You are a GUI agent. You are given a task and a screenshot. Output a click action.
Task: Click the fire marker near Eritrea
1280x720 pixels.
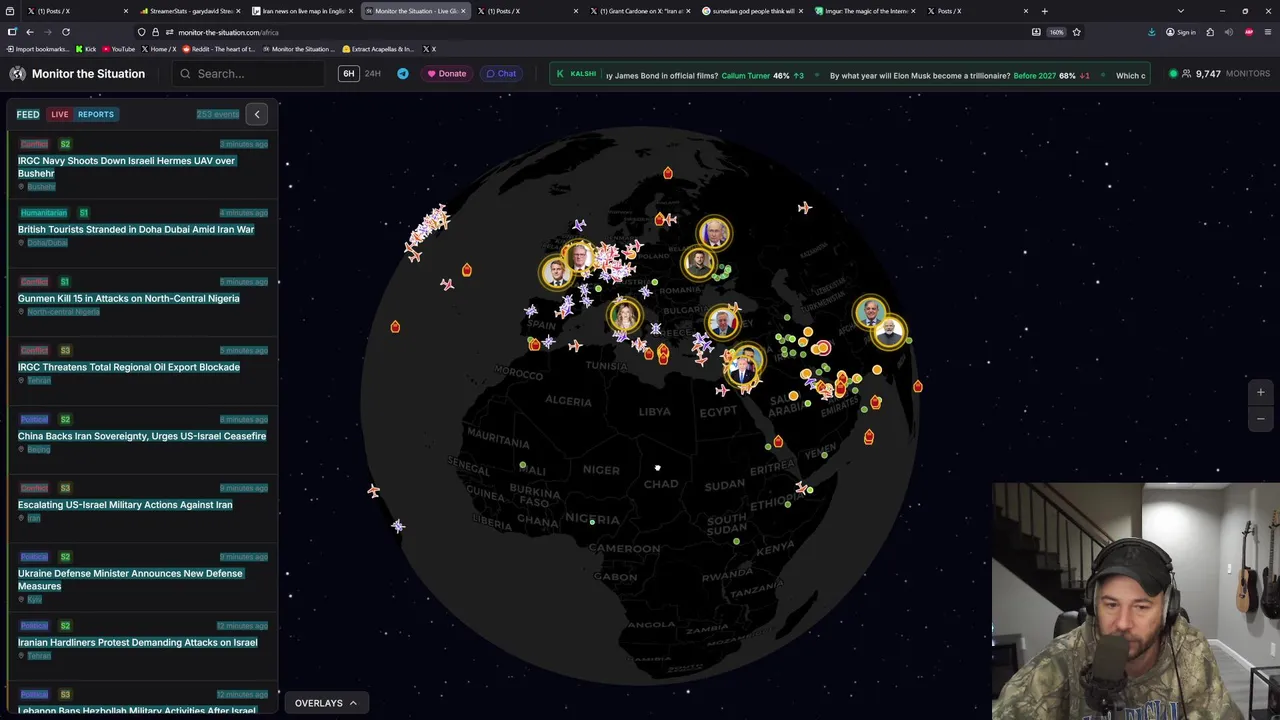click(777, 441)
